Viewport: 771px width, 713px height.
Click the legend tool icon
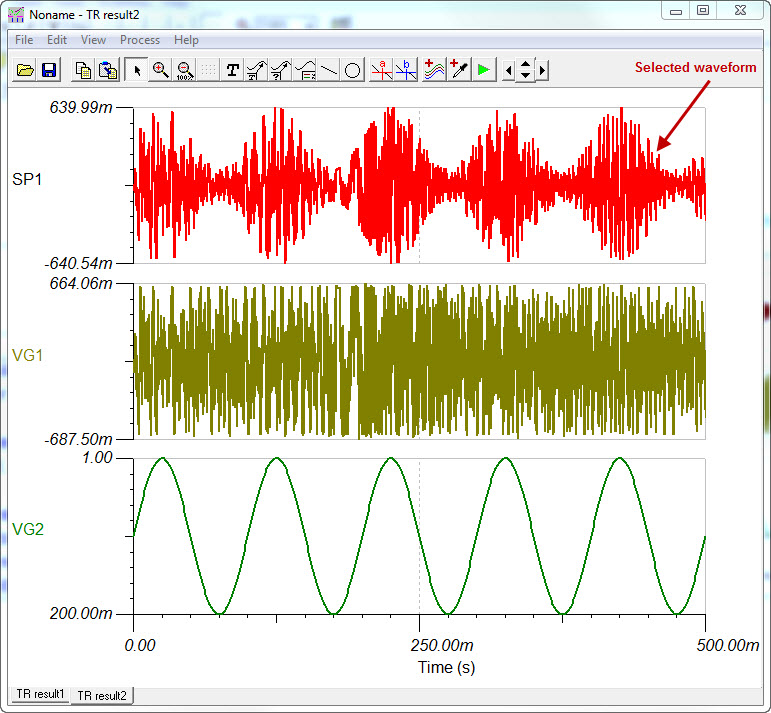click(x=305, y=70)
